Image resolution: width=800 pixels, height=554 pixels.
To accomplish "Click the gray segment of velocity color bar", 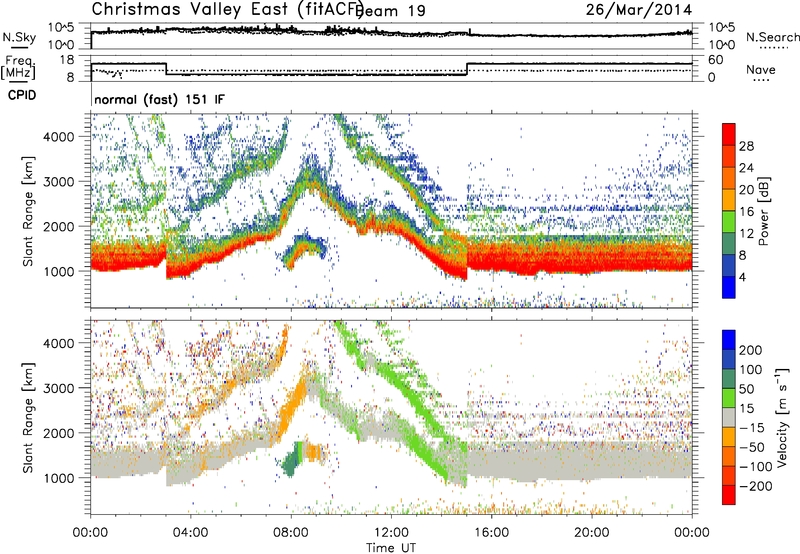I will 729,418.
